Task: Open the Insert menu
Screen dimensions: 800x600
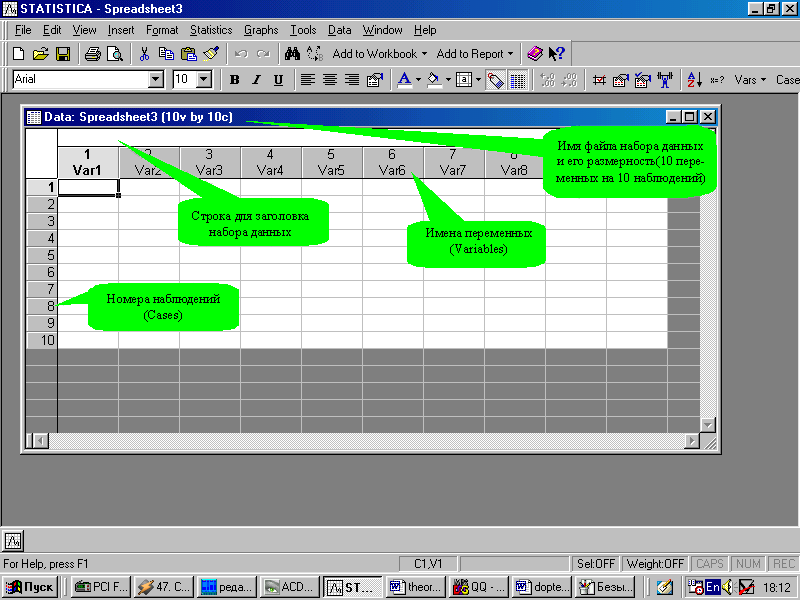Action: (x=121, y=30)
